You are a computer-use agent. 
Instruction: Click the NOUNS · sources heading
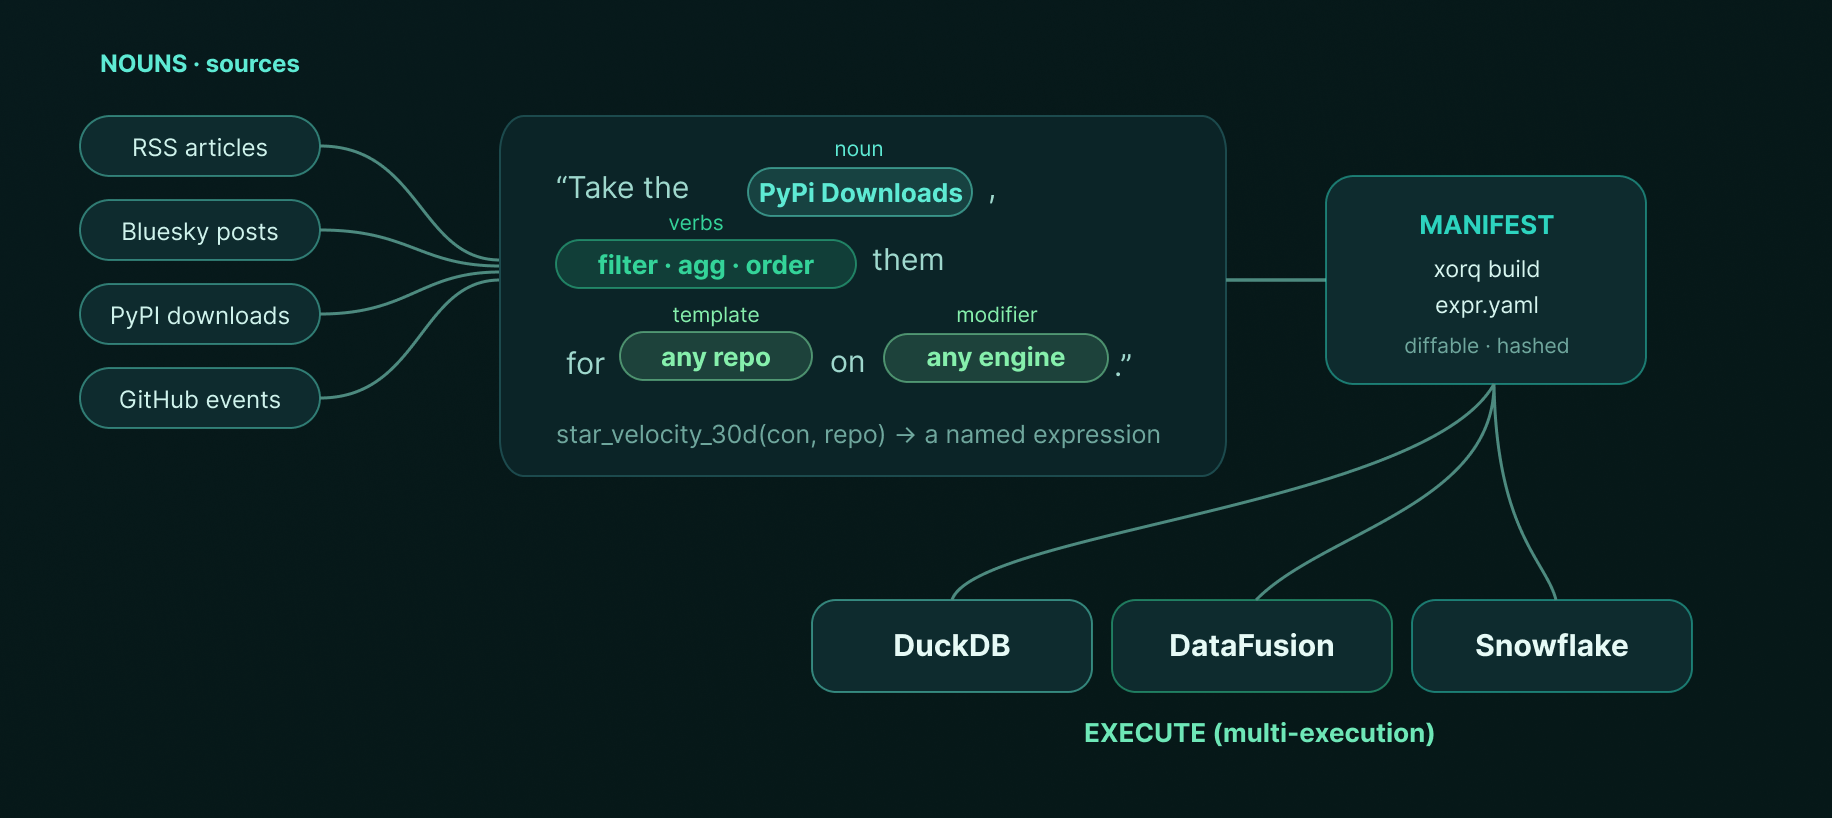200,64
